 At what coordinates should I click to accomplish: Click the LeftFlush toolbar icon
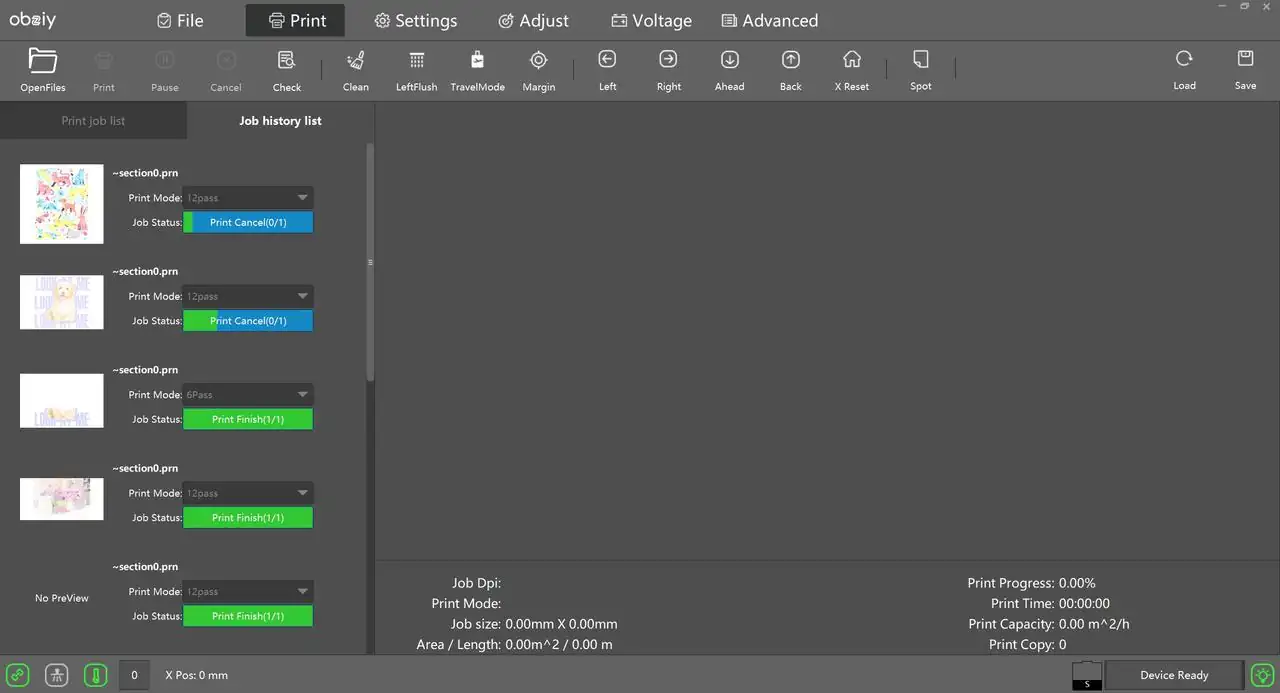point(416,69)
